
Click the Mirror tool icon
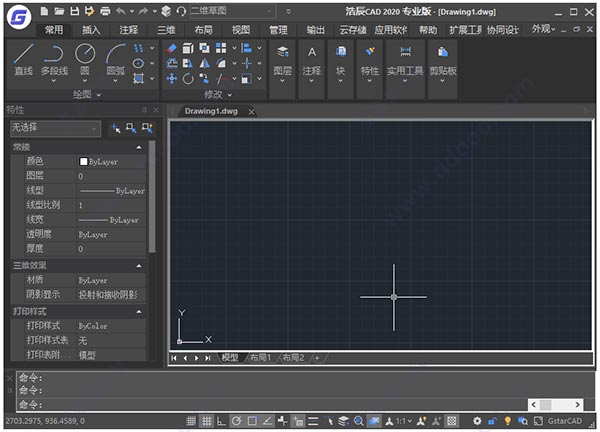point(205,63)
